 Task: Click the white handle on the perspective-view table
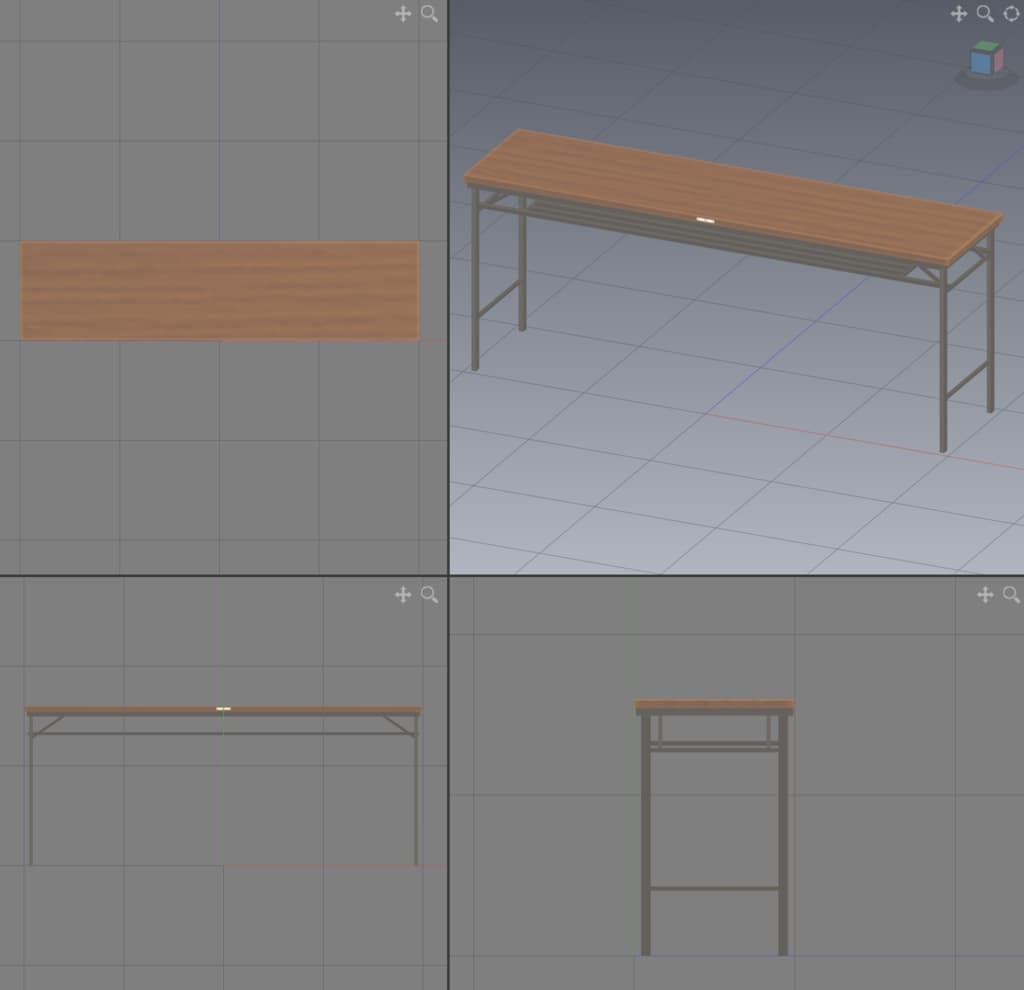pyautogui.click(x=705, y=220)
